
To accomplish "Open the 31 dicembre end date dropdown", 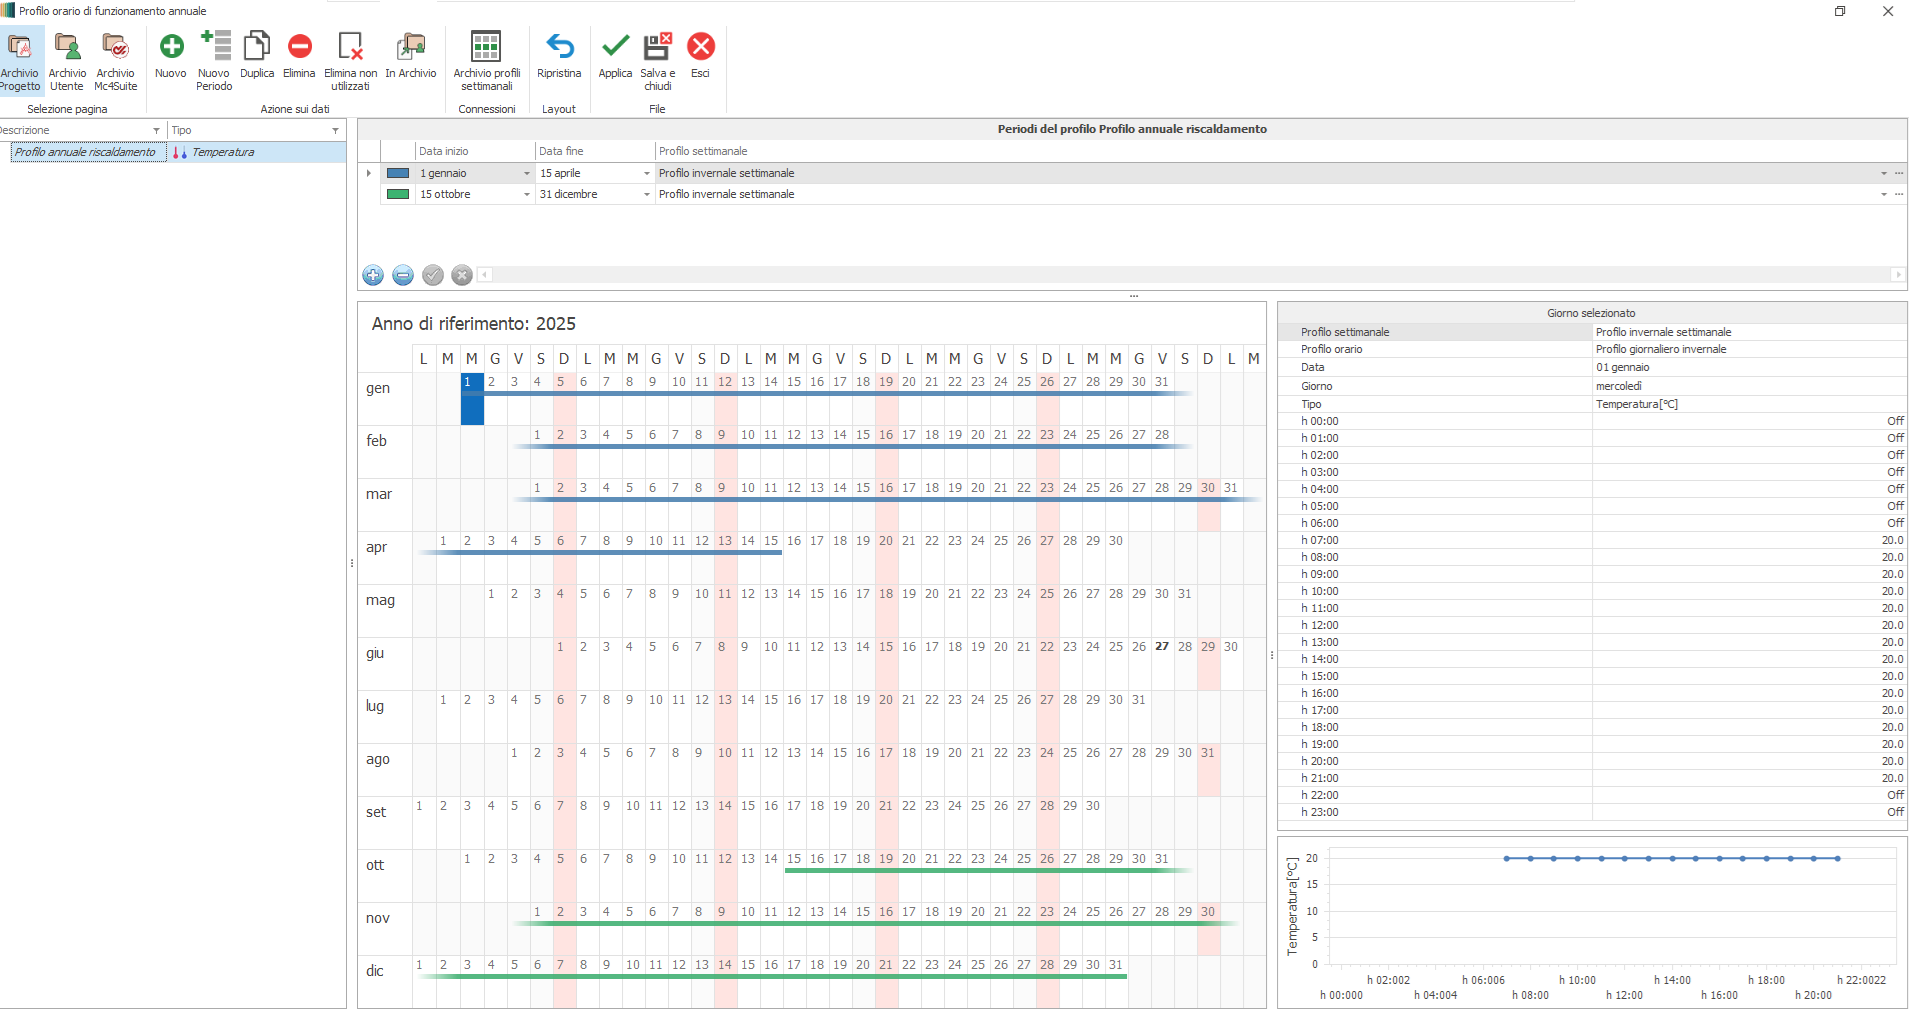I will click(647, 195).
